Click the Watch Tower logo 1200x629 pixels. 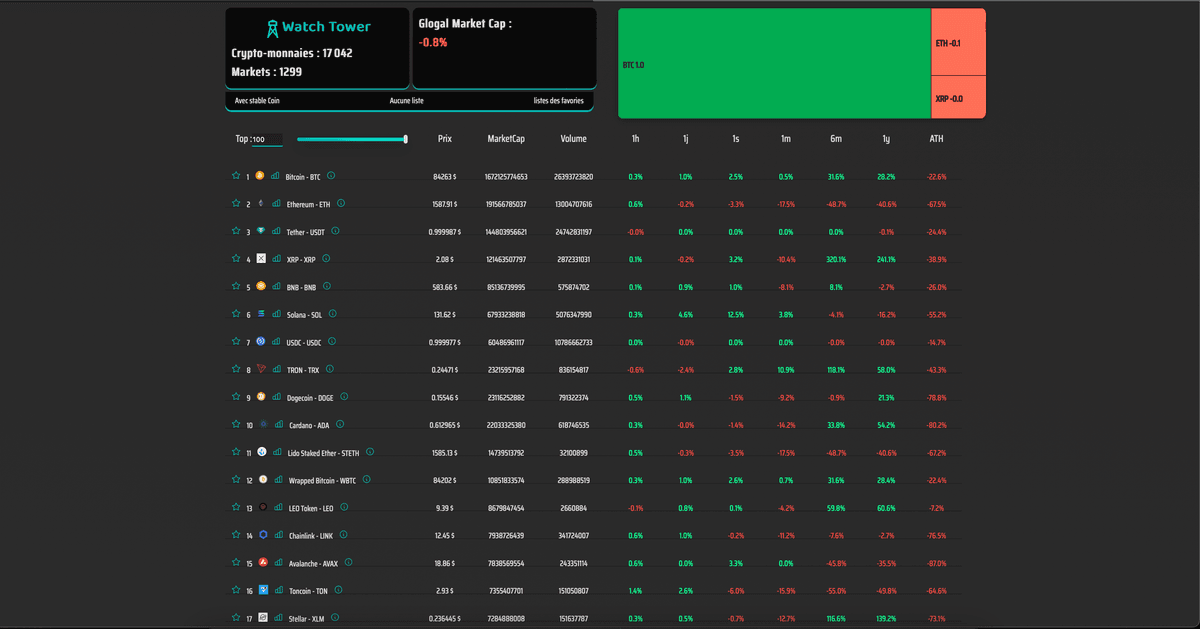317,28
